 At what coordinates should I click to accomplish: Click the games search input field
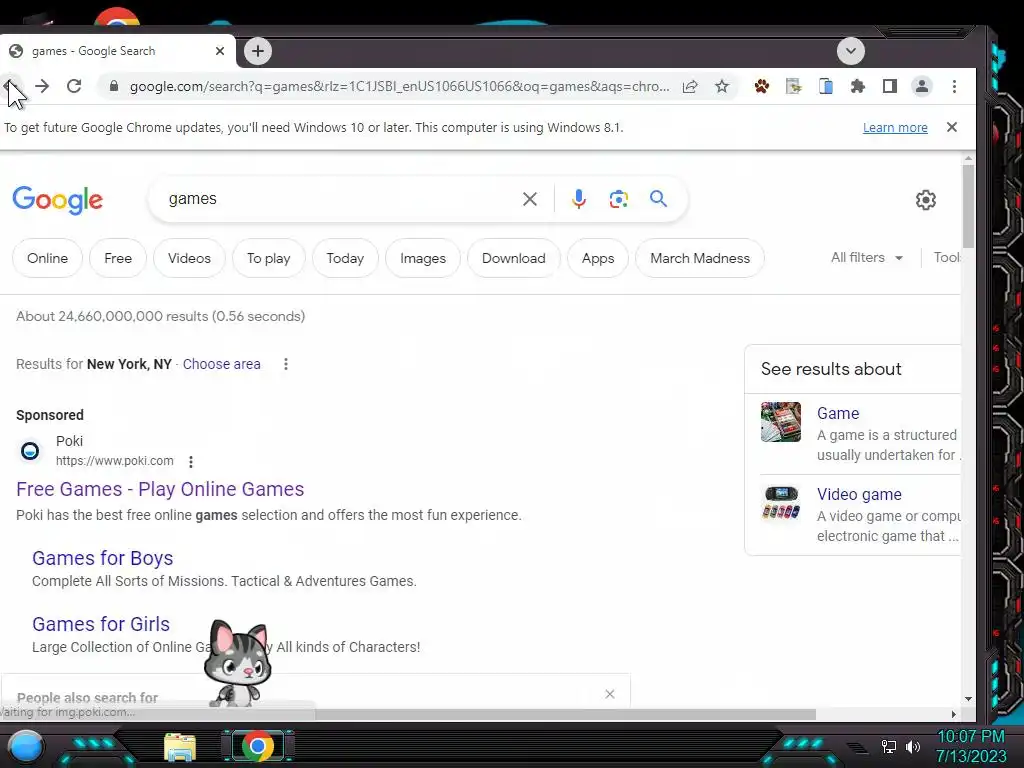pos(340,199)
